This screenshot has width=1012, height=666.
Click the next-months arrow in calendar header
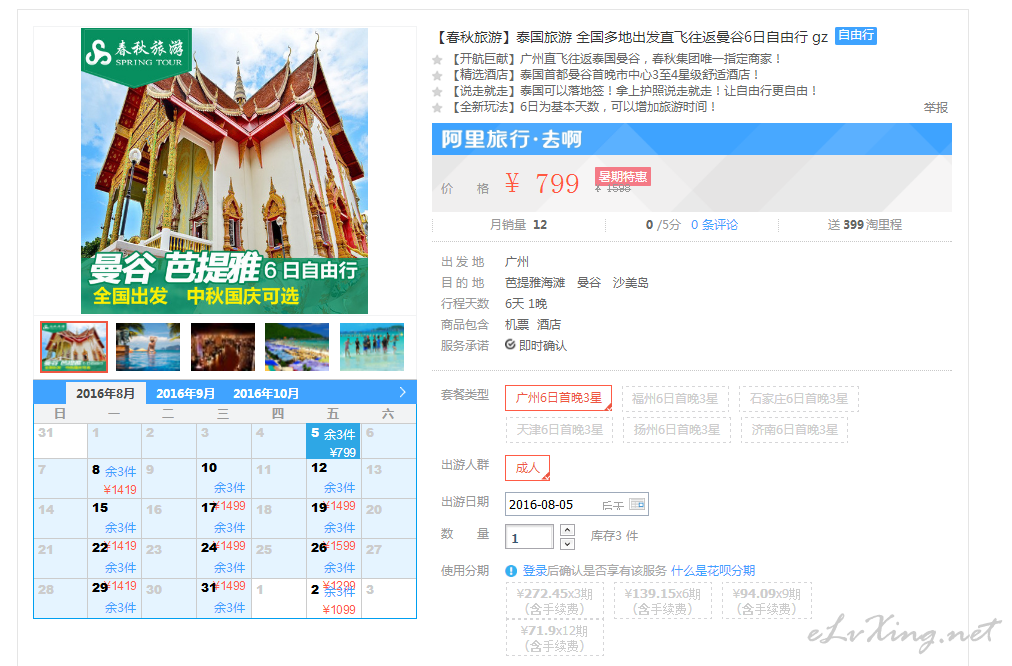click(403, 392)
